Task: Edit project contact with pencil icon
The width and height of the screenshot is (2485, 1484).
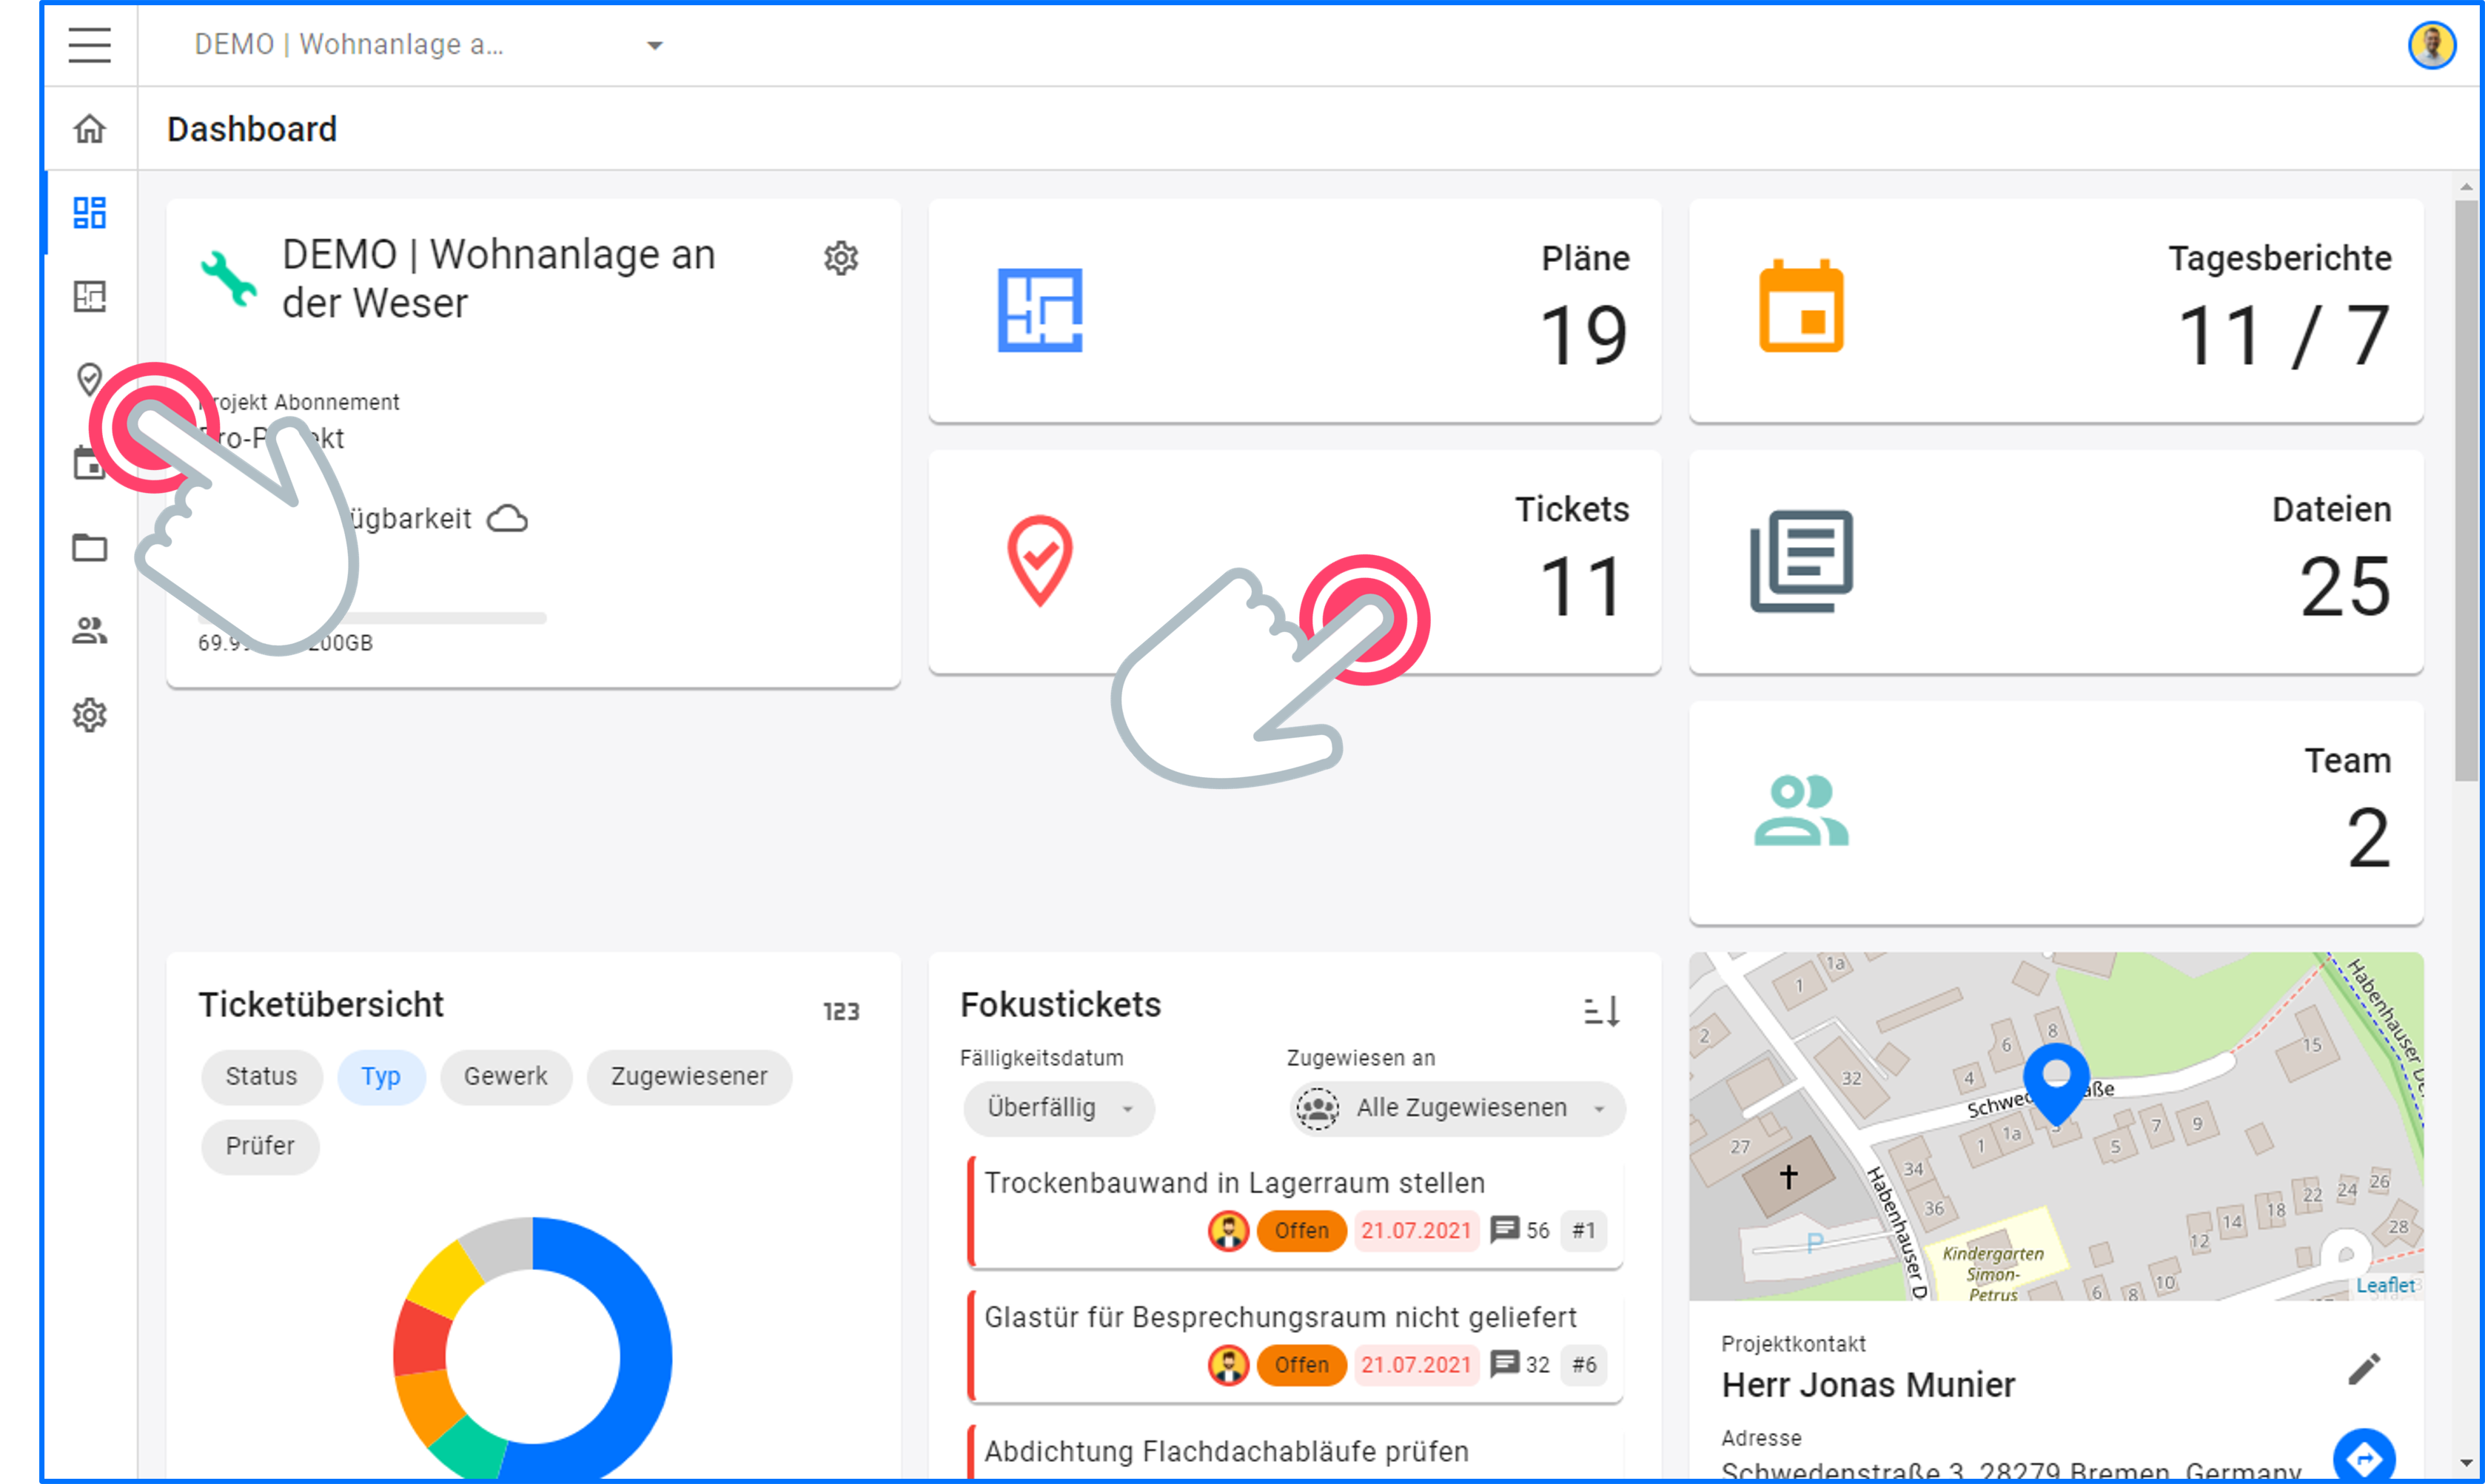Action: coord(2364,1369)
